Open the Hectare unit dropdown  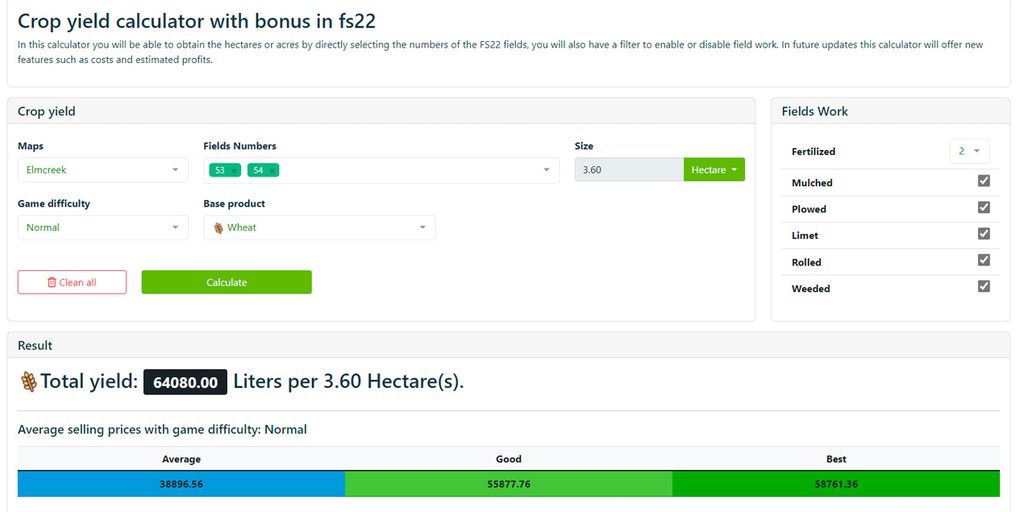click(714, 170)
